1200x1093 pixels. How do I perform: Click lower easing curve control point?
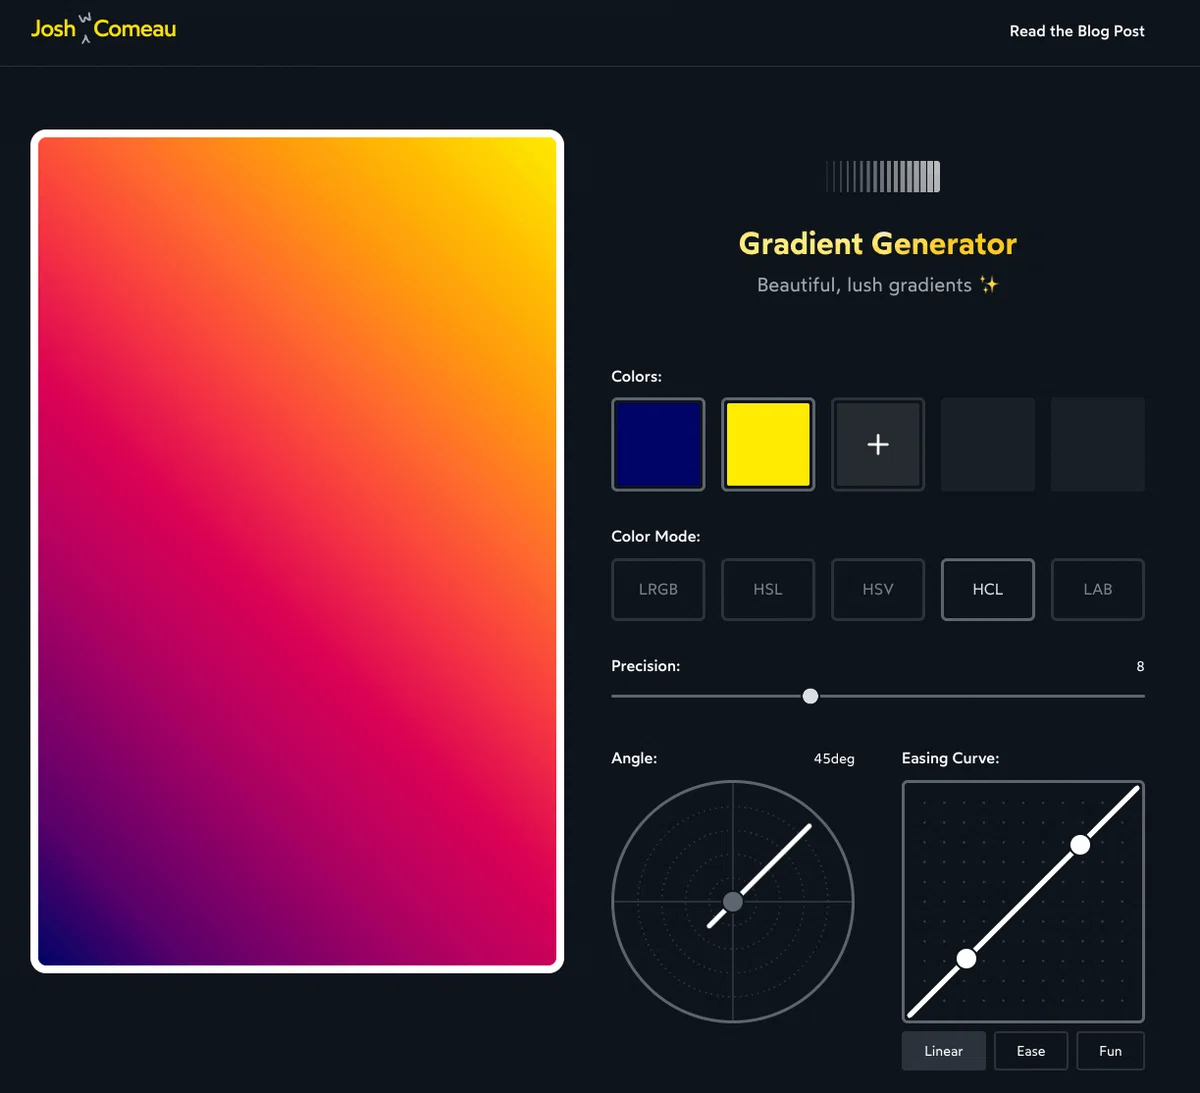[x=966, y=959]
